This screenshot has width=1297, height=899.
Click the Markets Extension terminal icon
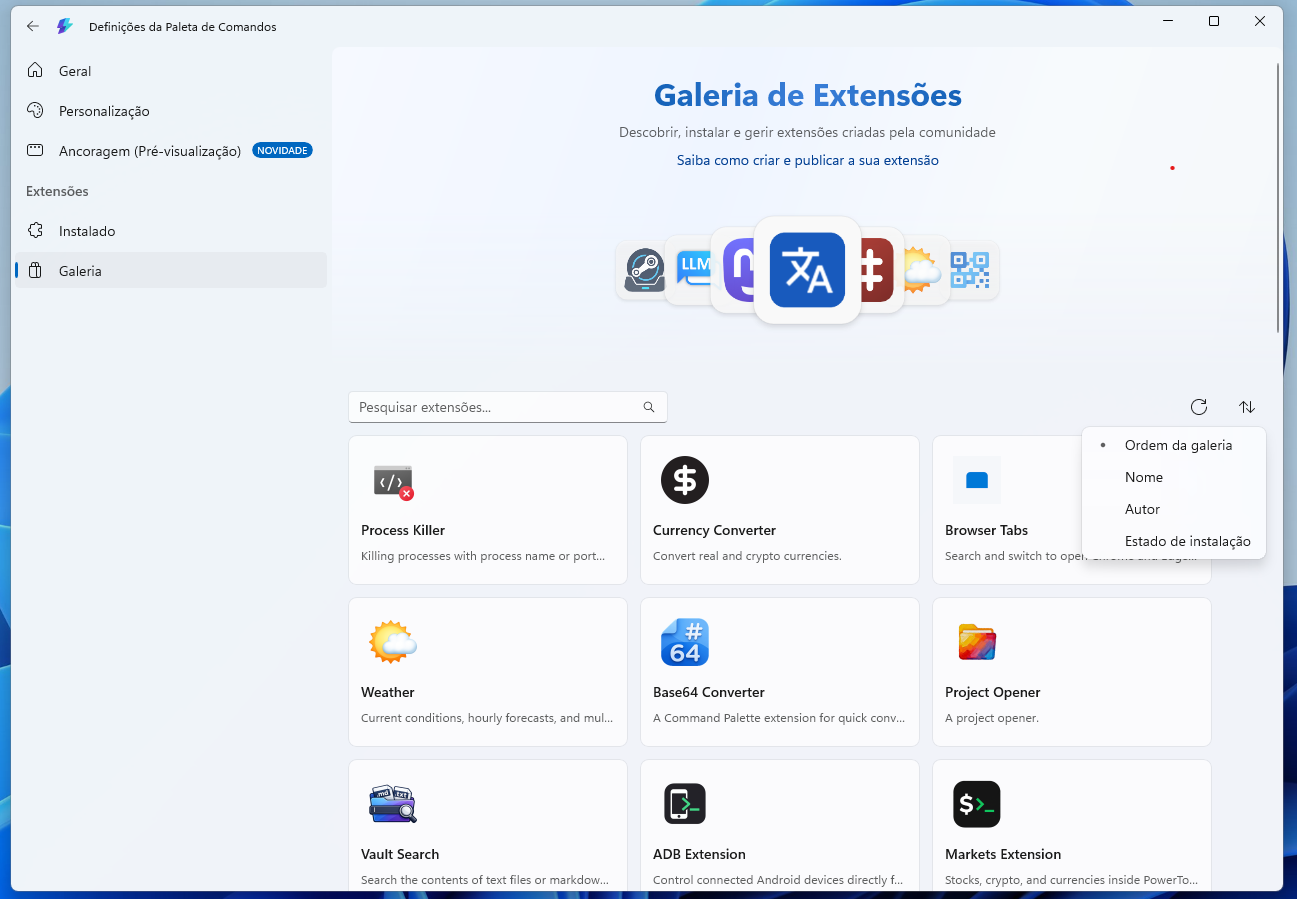[977, 804]
